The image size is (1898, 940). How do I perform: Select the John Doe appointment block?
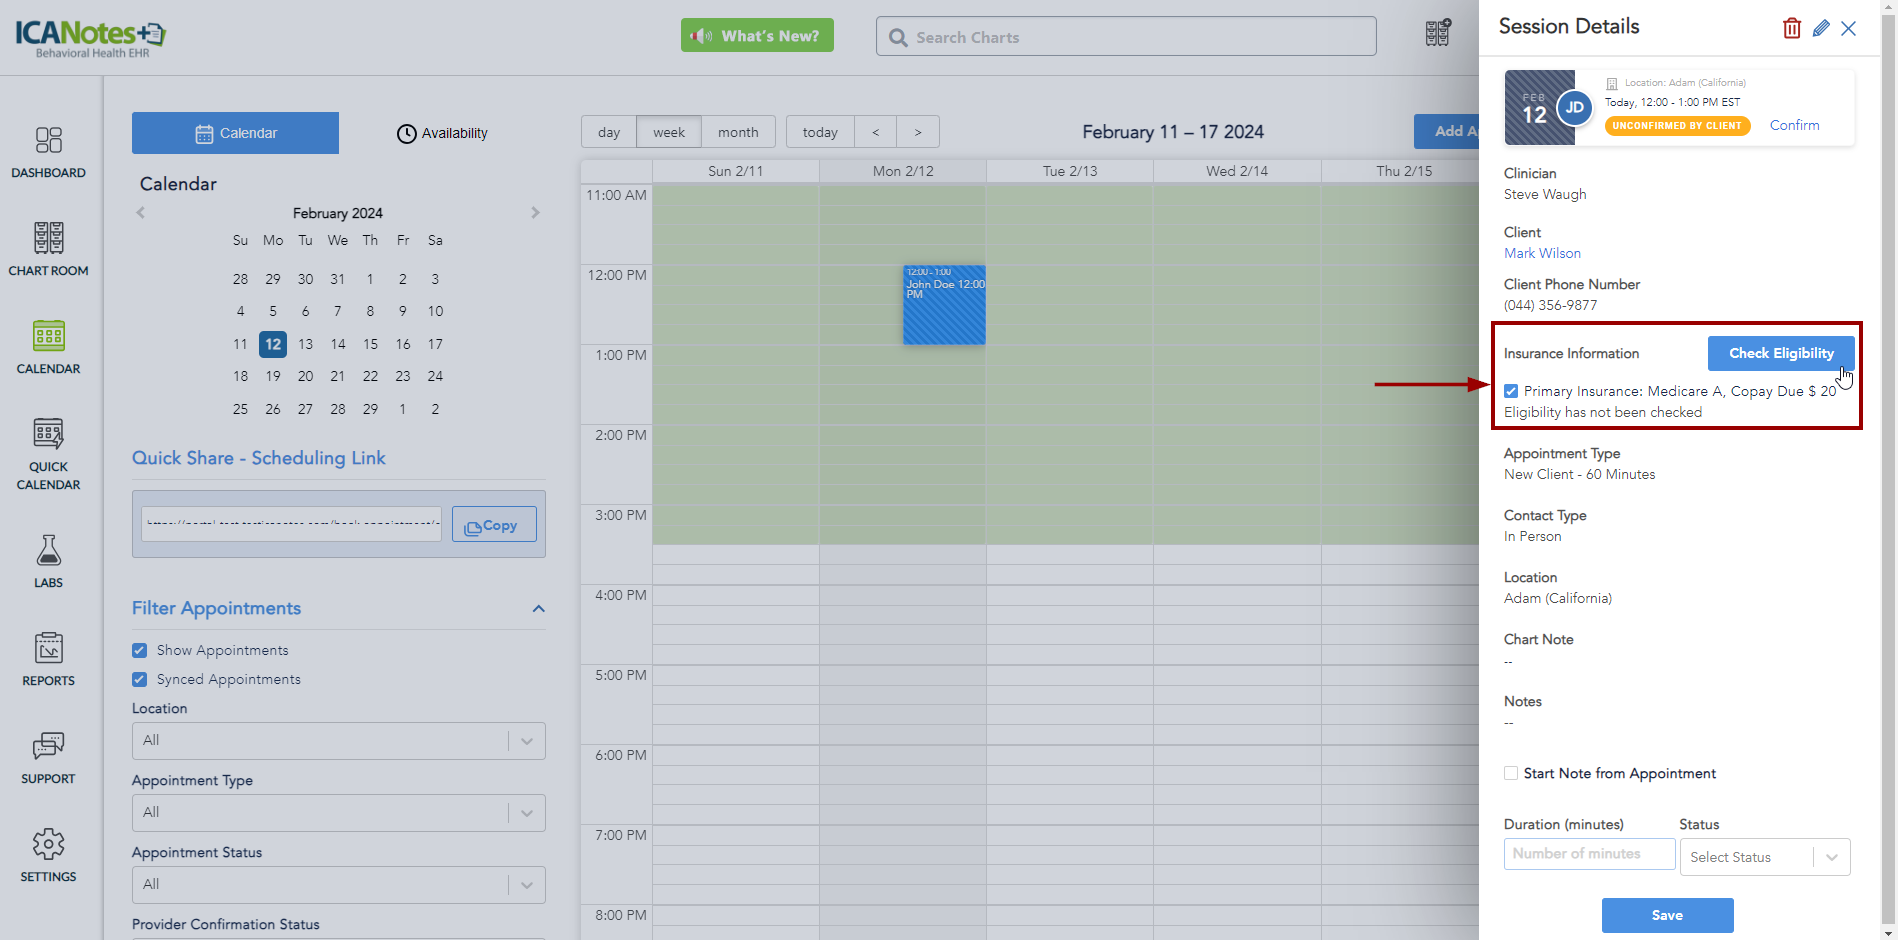(x=944, y=305)
